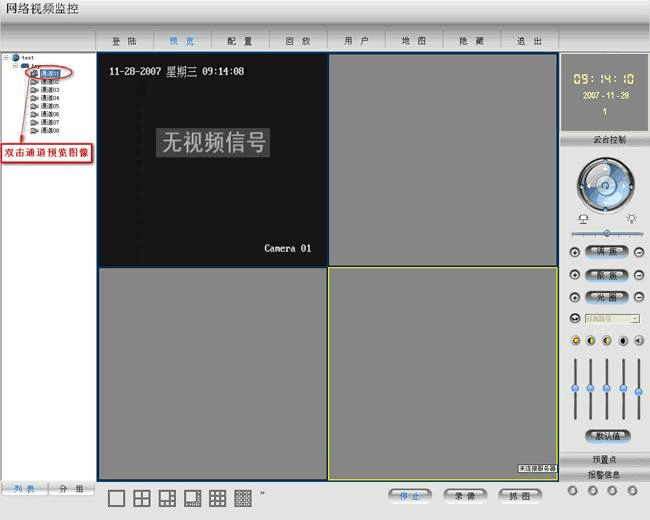Screen dimensions: 650x520
Task: Switch to the 分组 tab in the sidebar
Action: [72, 489]
